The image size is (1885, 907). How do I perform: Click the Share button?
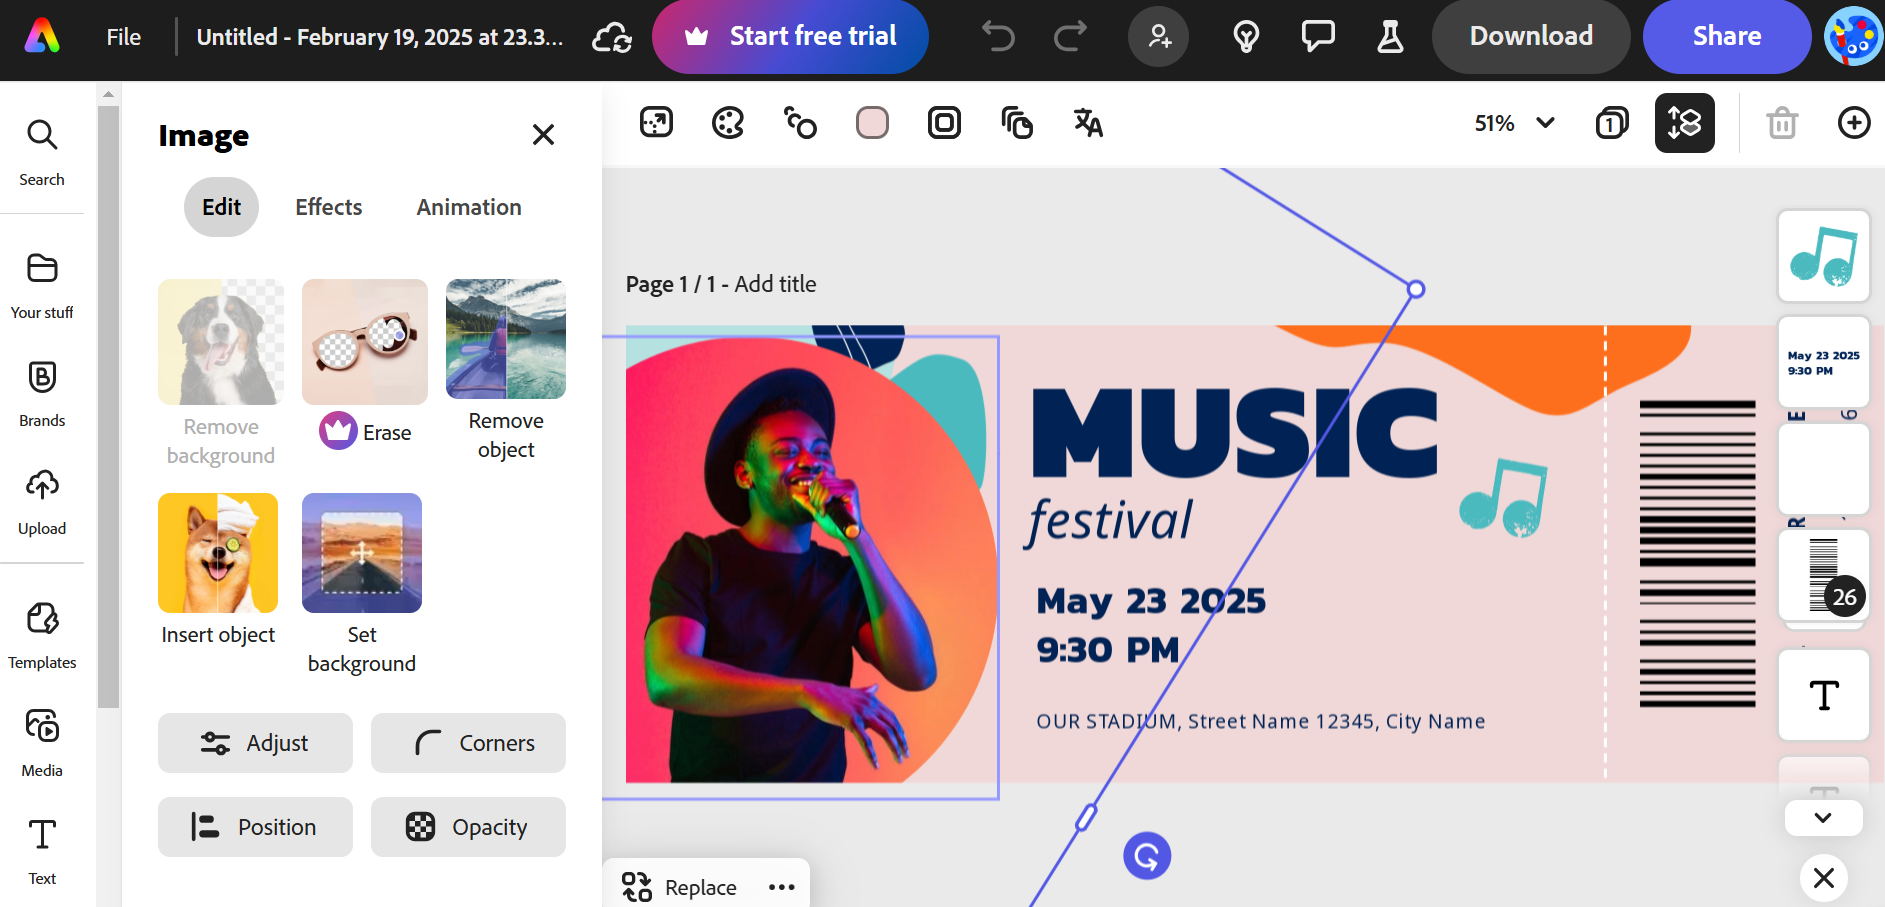click(x=1726, y=36)
